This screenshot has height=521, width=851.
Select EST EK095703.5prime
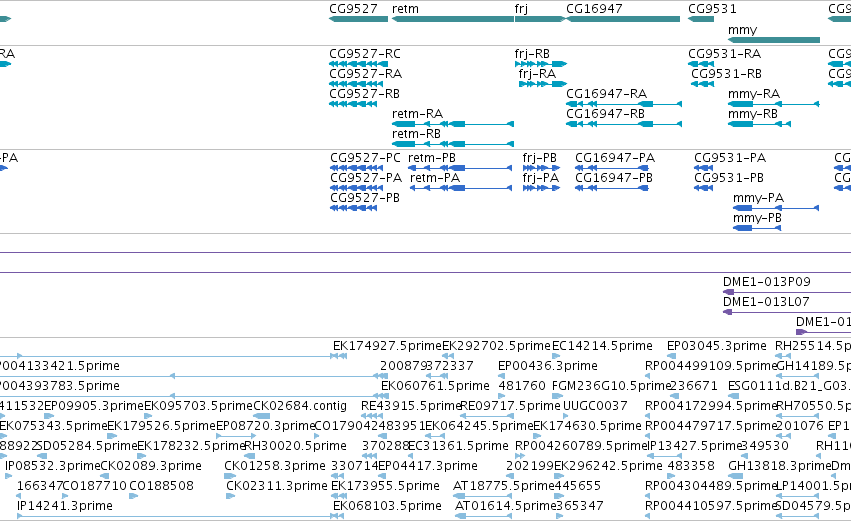199,406
